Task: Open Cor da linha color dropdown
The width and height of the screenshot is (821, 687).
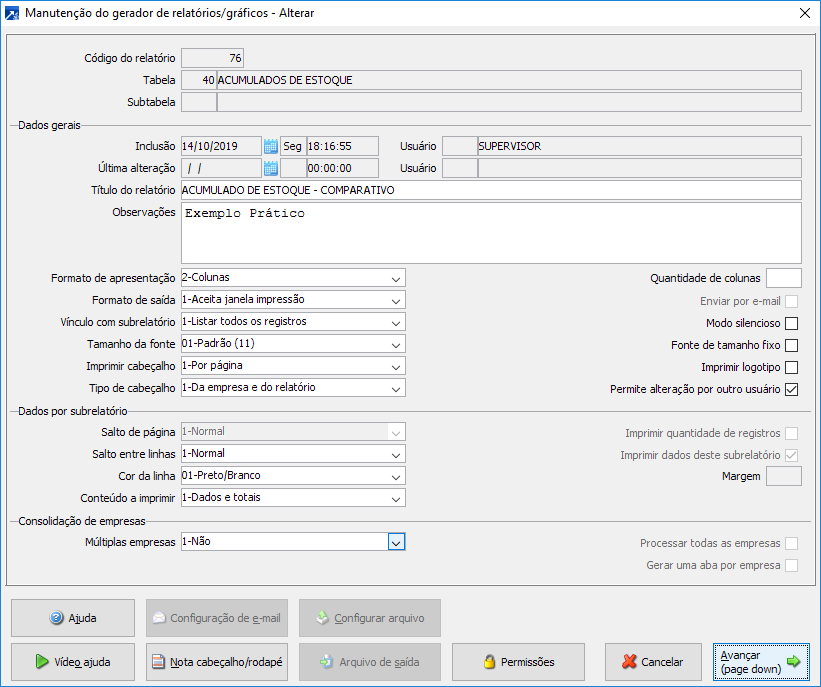Action: (396, 476)
